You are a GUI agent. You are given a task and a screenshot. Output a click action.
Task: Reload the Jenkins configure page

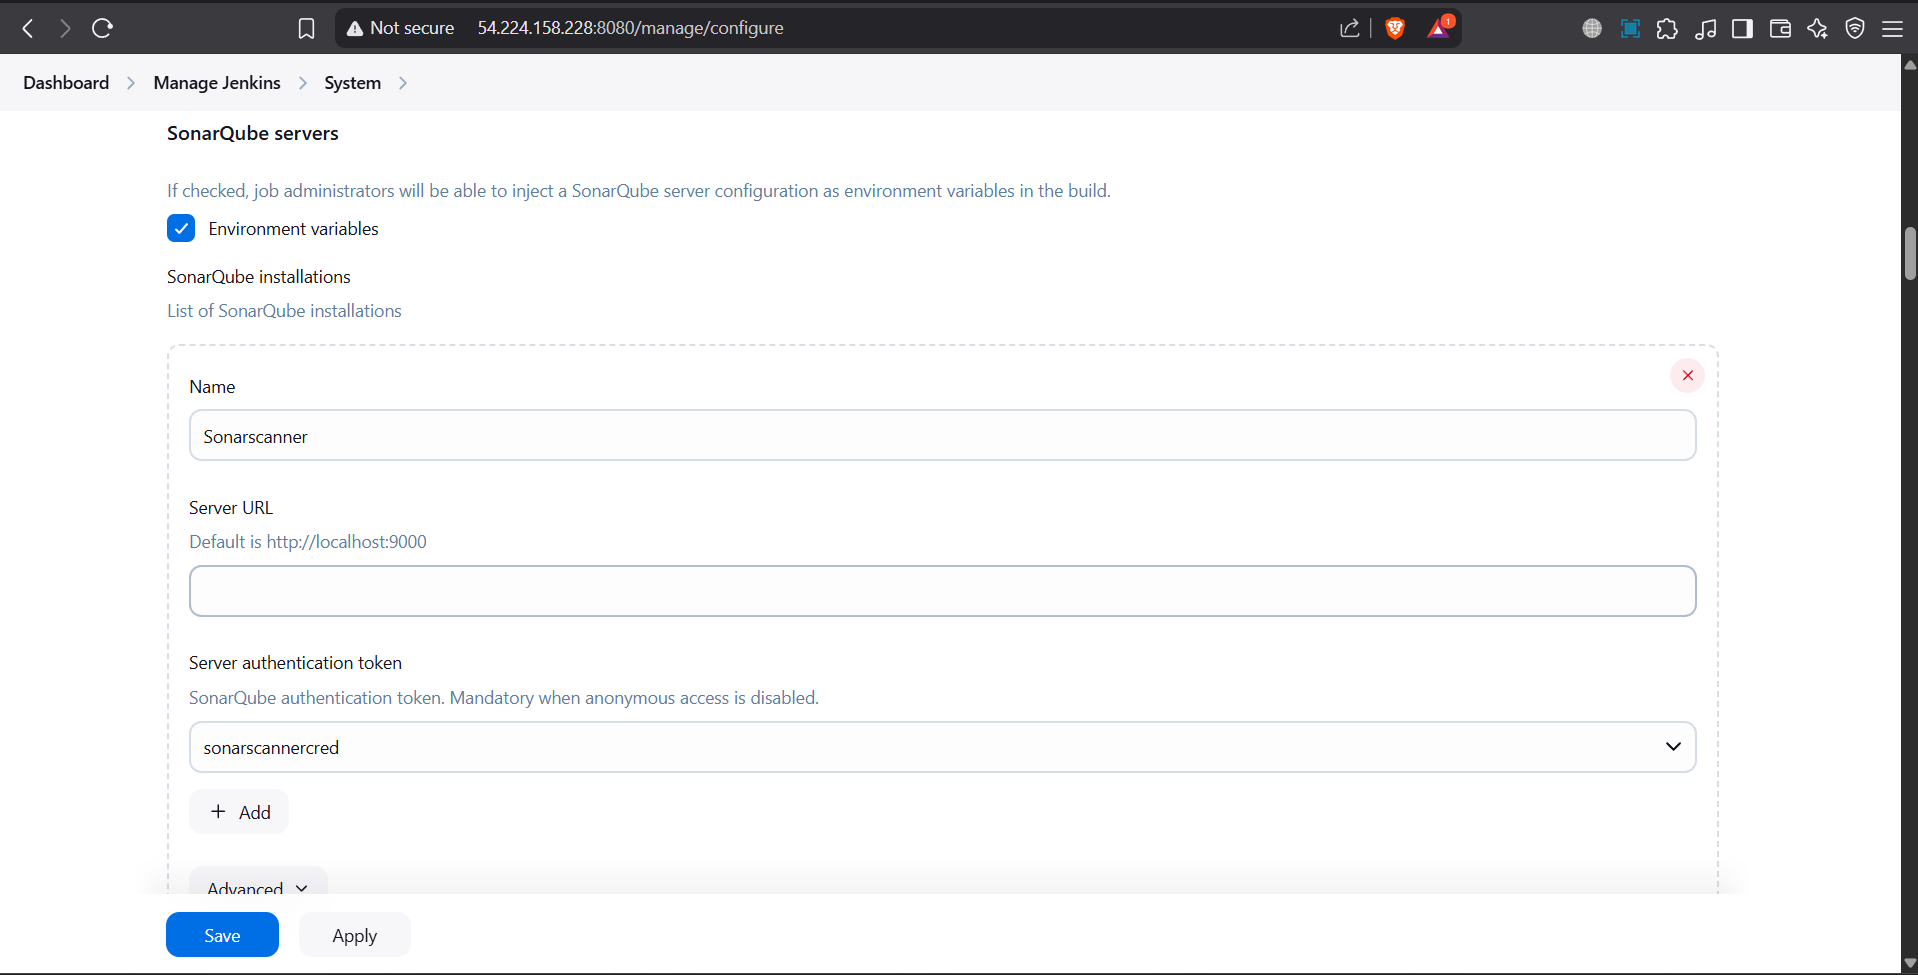(102, 28)
